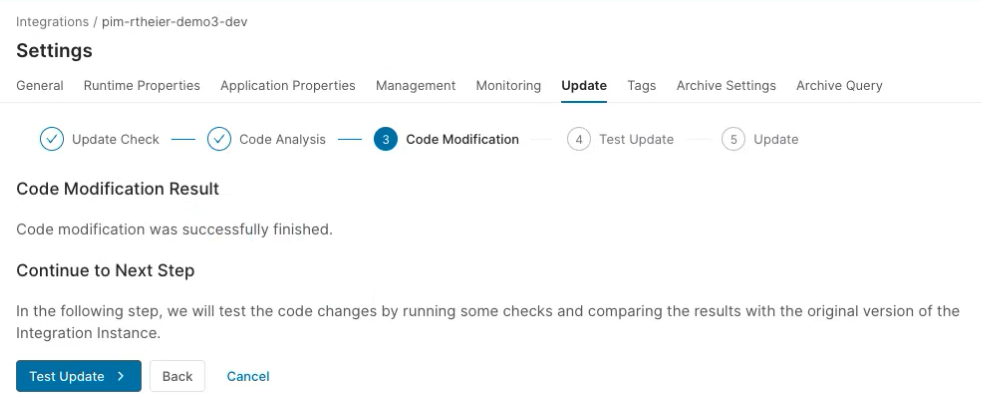Click the Code Analysis checkmark icon

click(x=219, y=139)
